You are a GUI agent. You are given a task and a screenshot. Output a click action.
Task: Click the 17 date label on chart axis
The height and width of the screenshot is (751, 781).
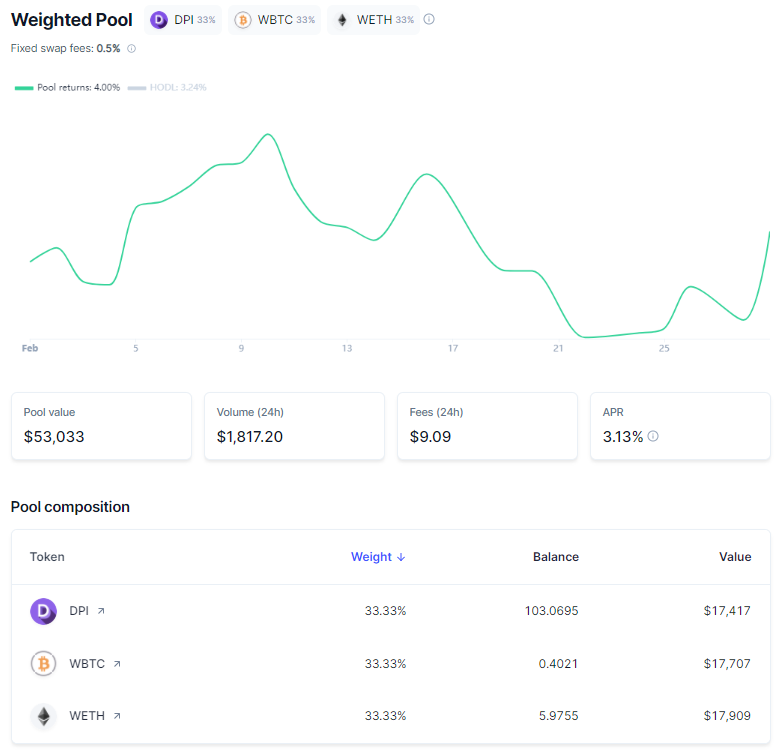point(453,348)
